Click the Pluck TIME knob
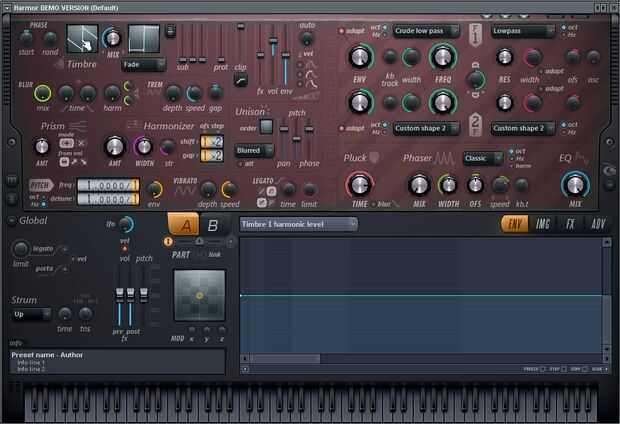The width and height of the screenshot is (620, 424). (x=359, y=185)
